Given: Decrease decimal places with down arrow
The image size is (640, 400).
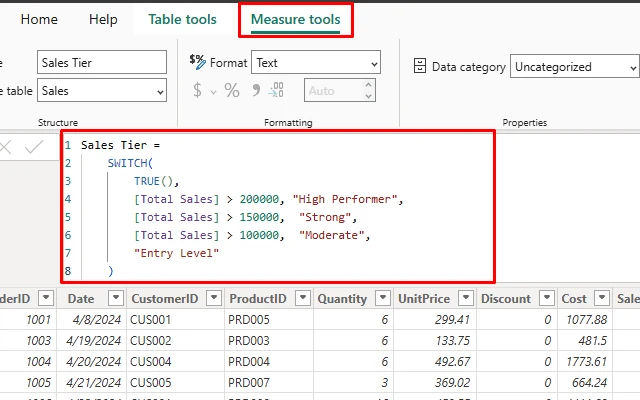Looking at the screenshot, I should [369, 96].
